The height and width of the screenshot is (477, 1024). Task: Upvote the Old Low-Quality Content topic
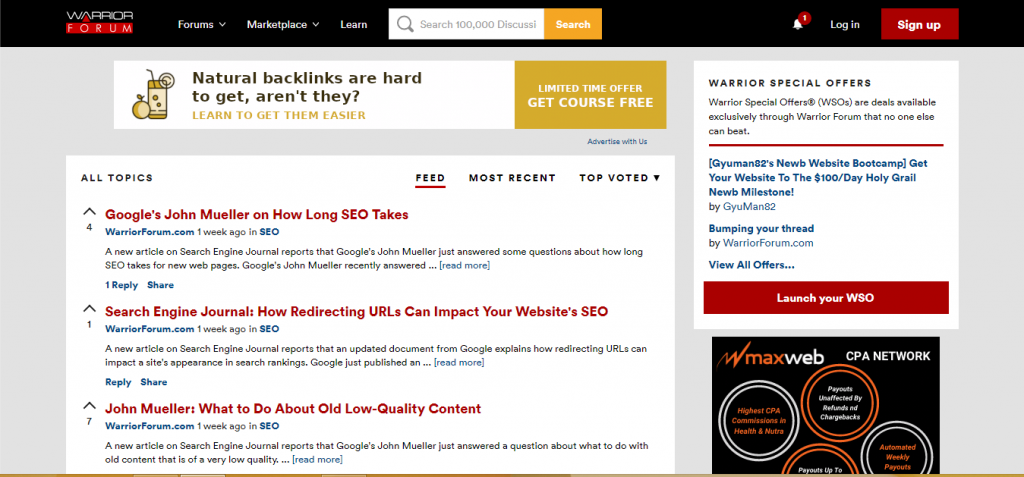coord(89,405)
